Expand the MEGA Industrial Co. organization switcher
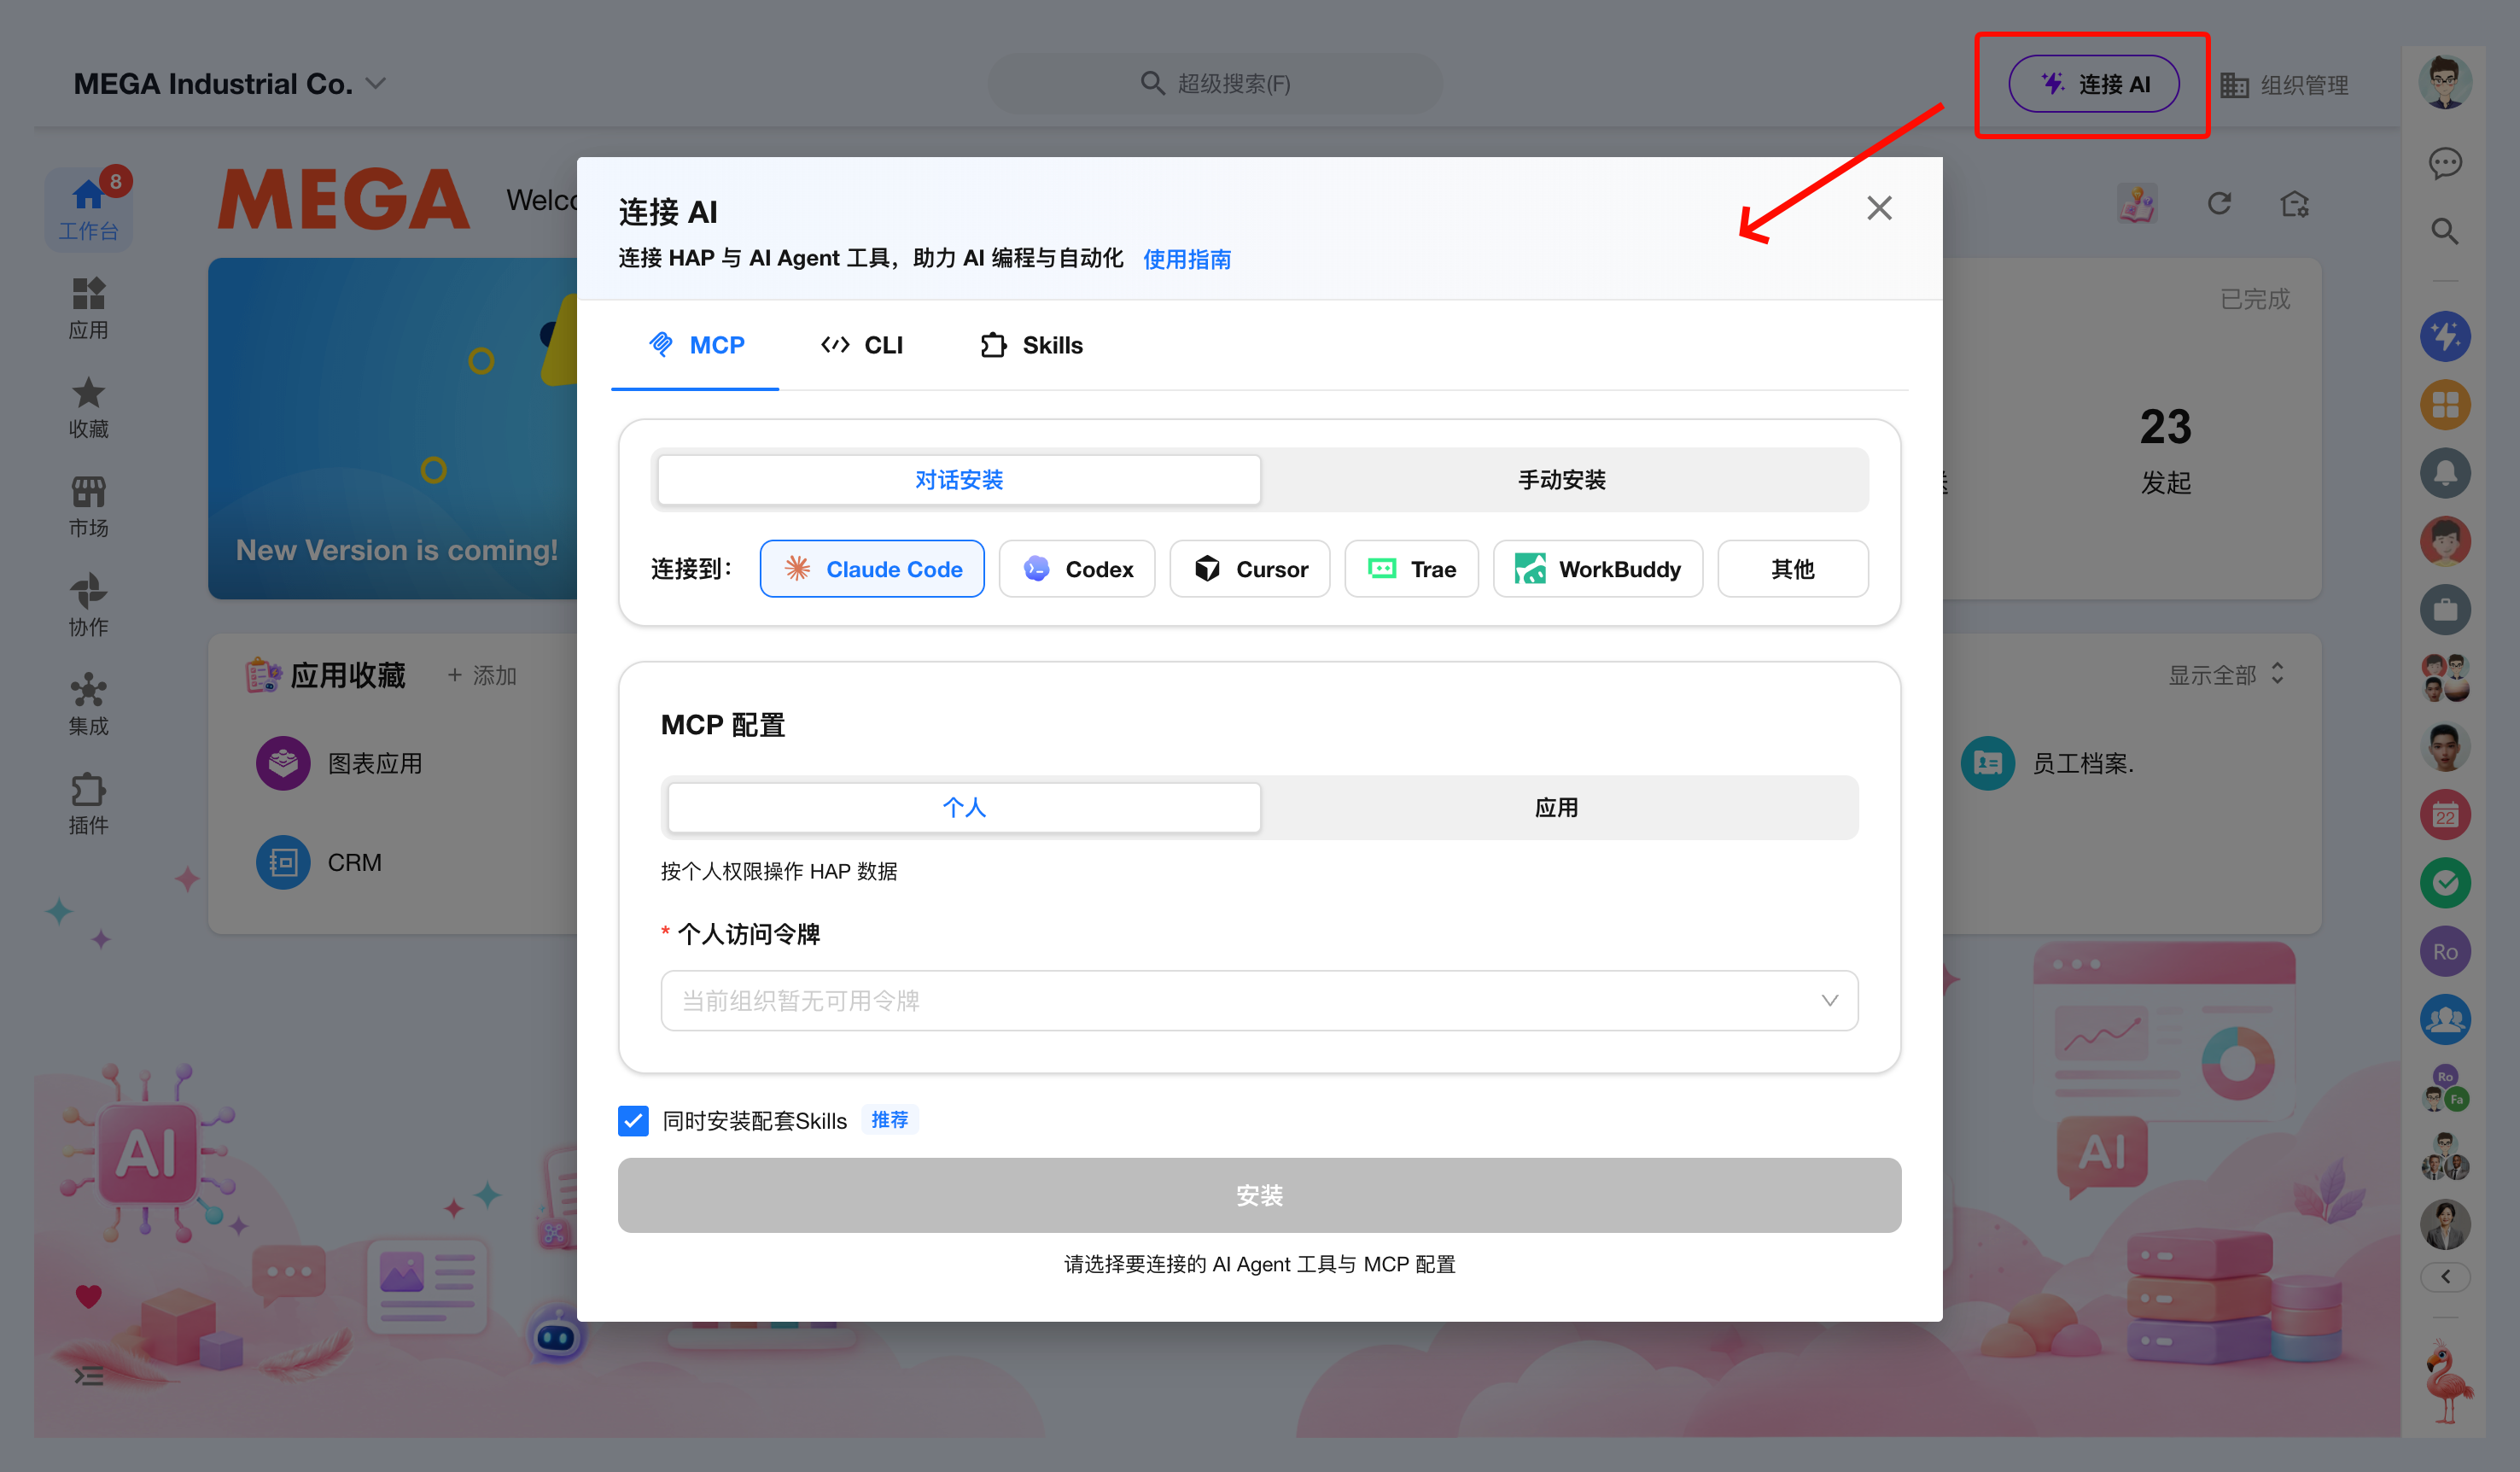Viewport: 2520px width, 1472px height. tap(229, 84)
